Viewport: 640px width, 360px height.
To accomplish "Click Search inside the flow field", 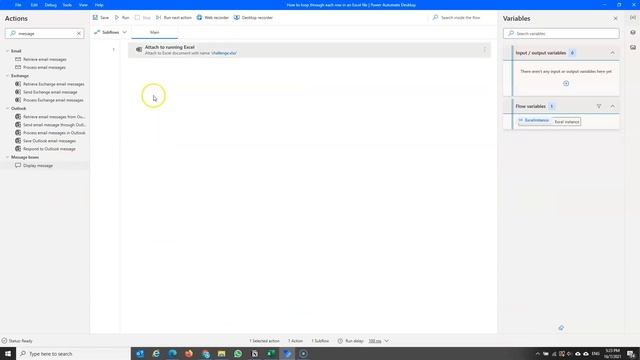I will pyautogui.click(x=460, y=18).
